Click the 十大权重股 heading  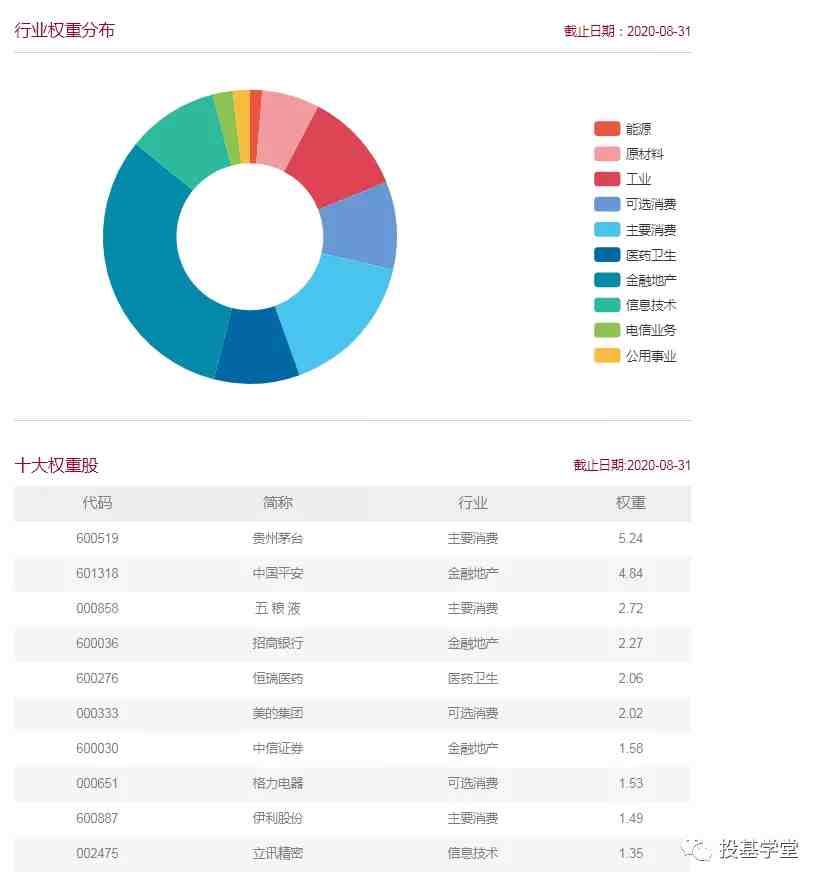pos(56,465)
